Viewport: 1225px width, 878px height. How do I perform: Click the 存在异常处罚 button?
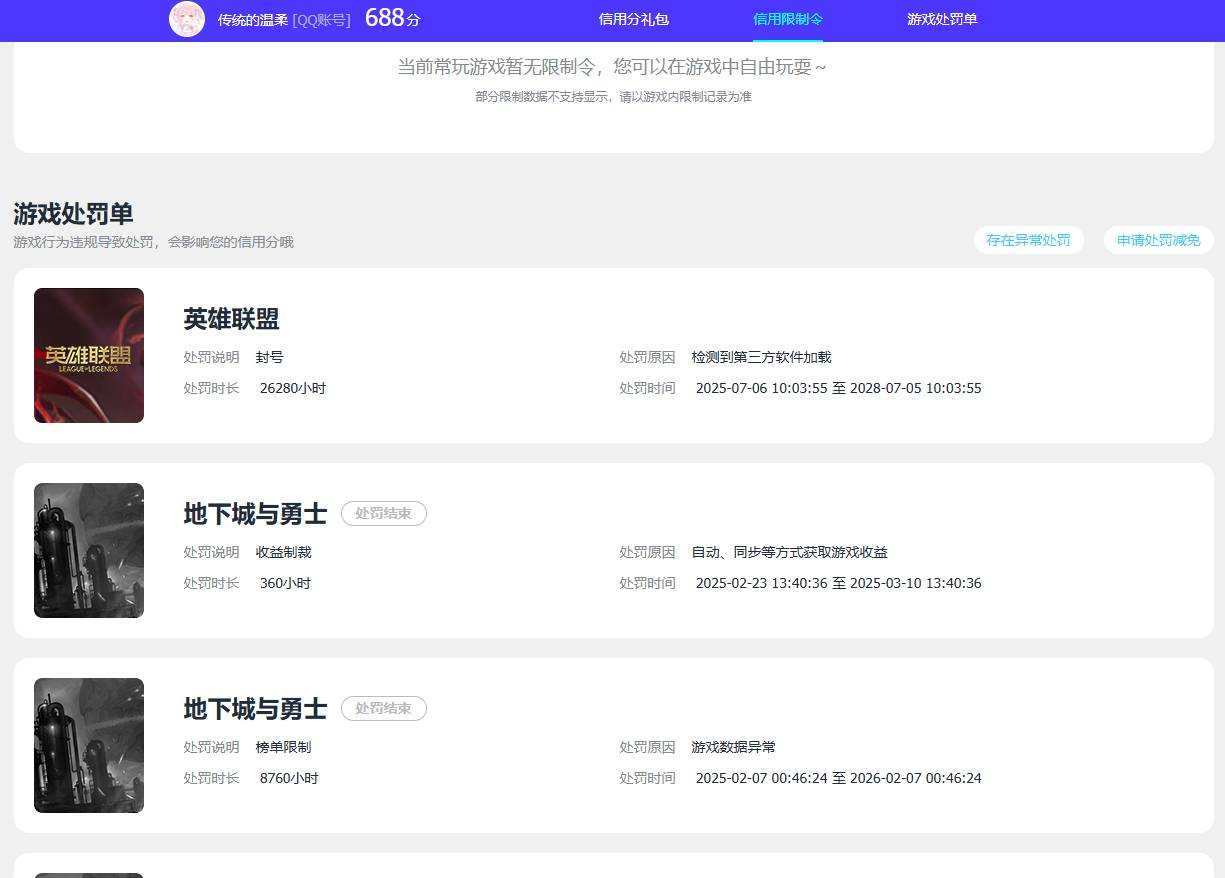tap(1028, 240)
